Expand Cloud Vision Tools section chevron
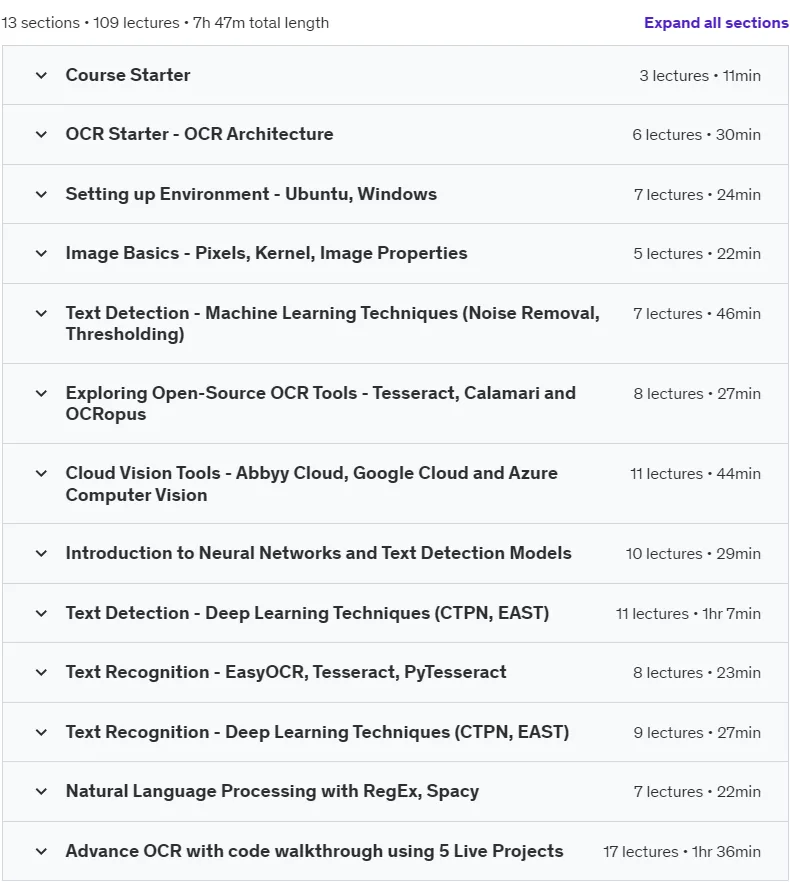 41,474
